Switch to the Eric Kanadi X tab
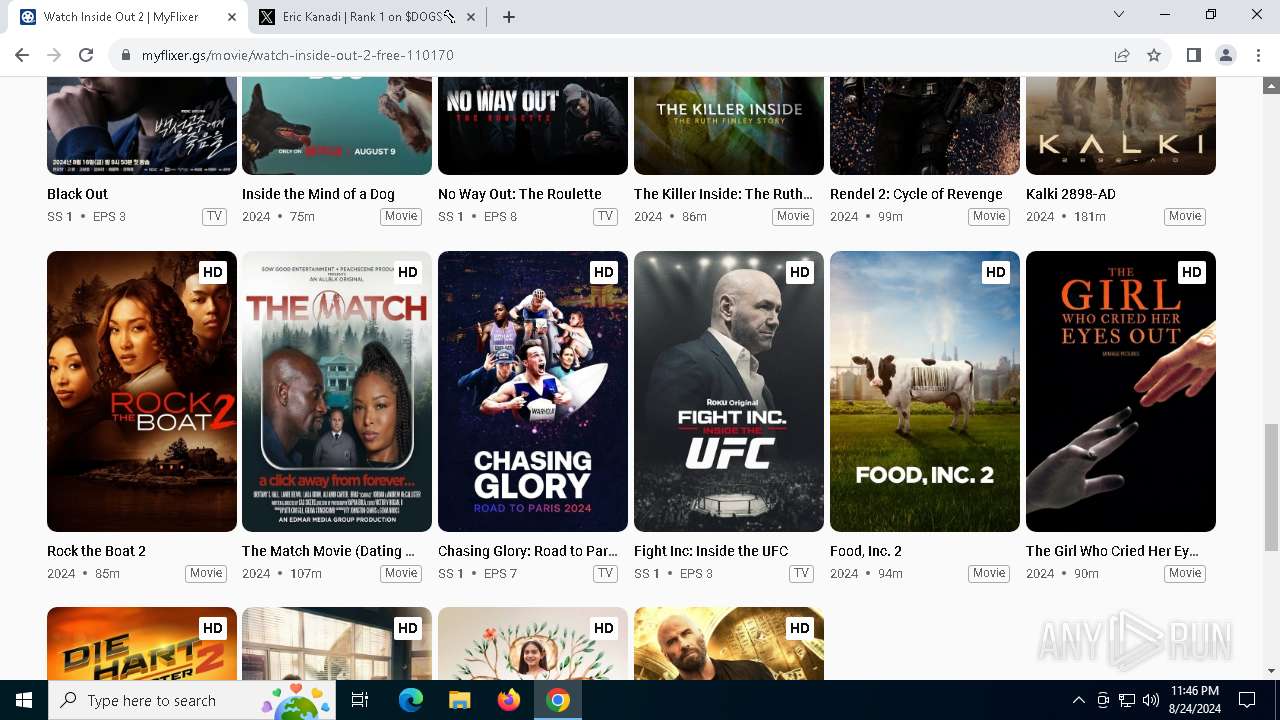 tap(368, 17)
